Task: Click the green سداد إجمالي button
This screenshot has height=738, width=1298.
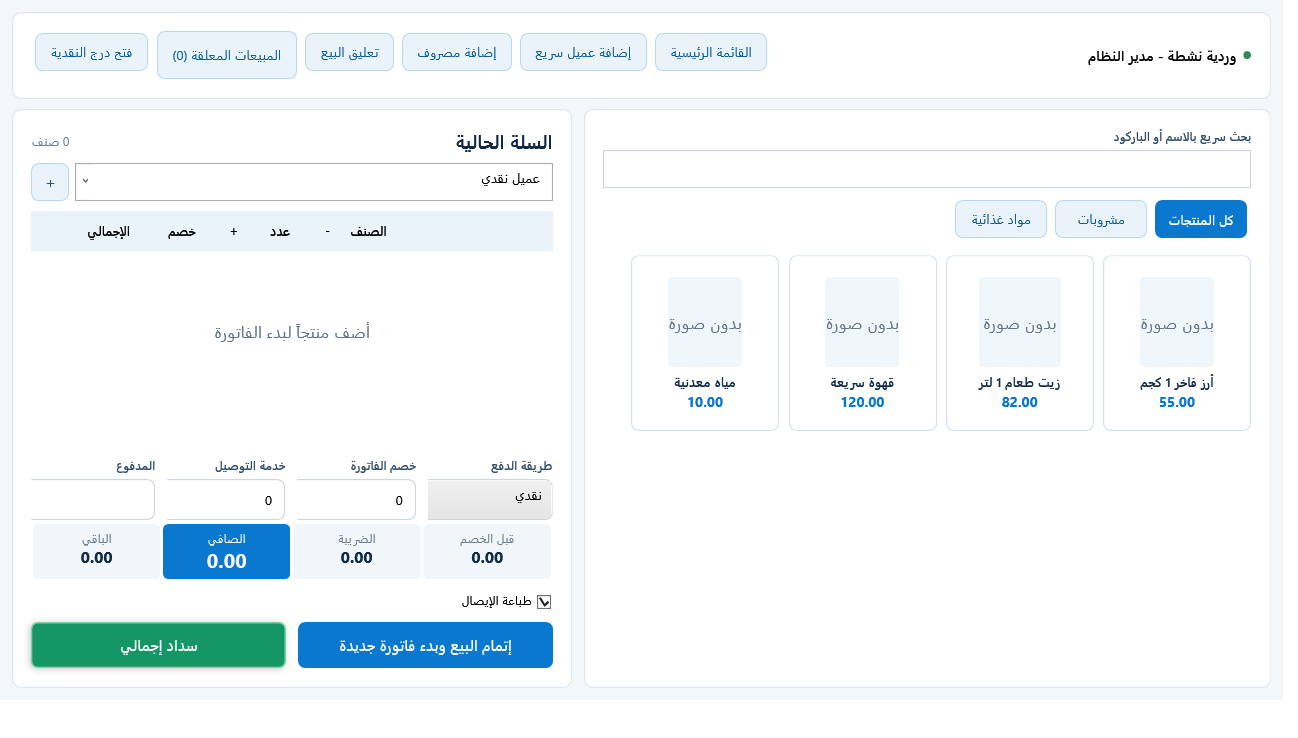Action: point(159,645)
